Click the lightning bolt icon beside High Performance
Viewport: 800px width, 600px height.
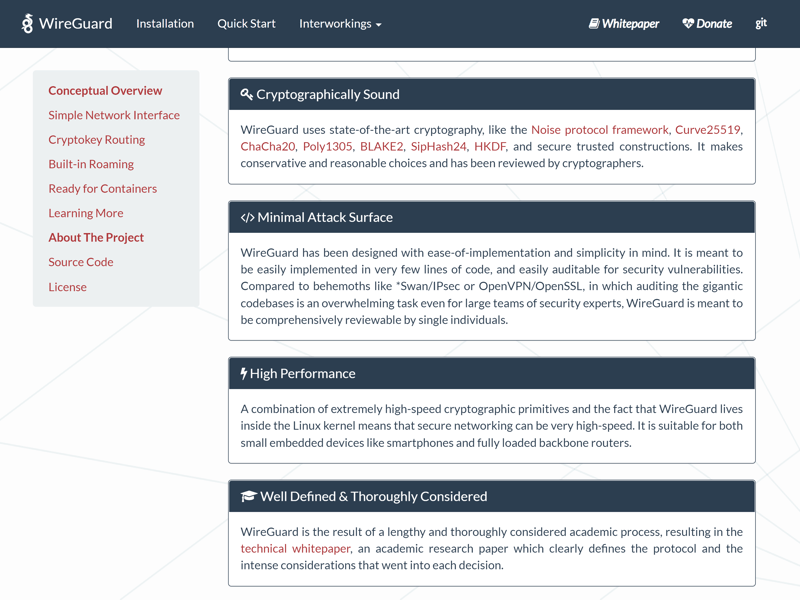click(x=244, y=373)
